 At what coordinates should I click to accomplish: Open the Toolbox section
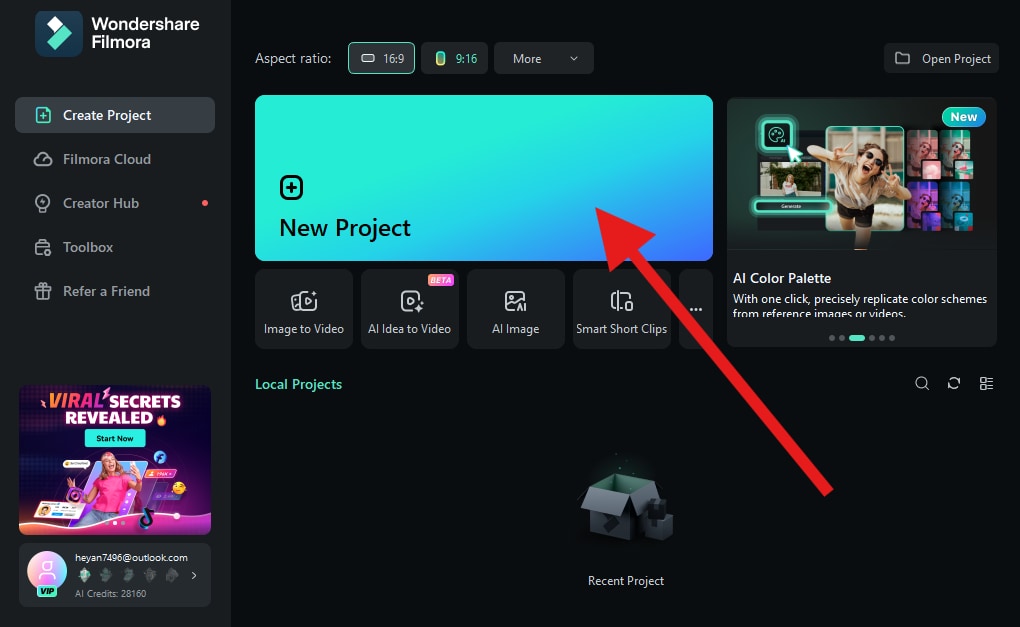coord(88,248)
